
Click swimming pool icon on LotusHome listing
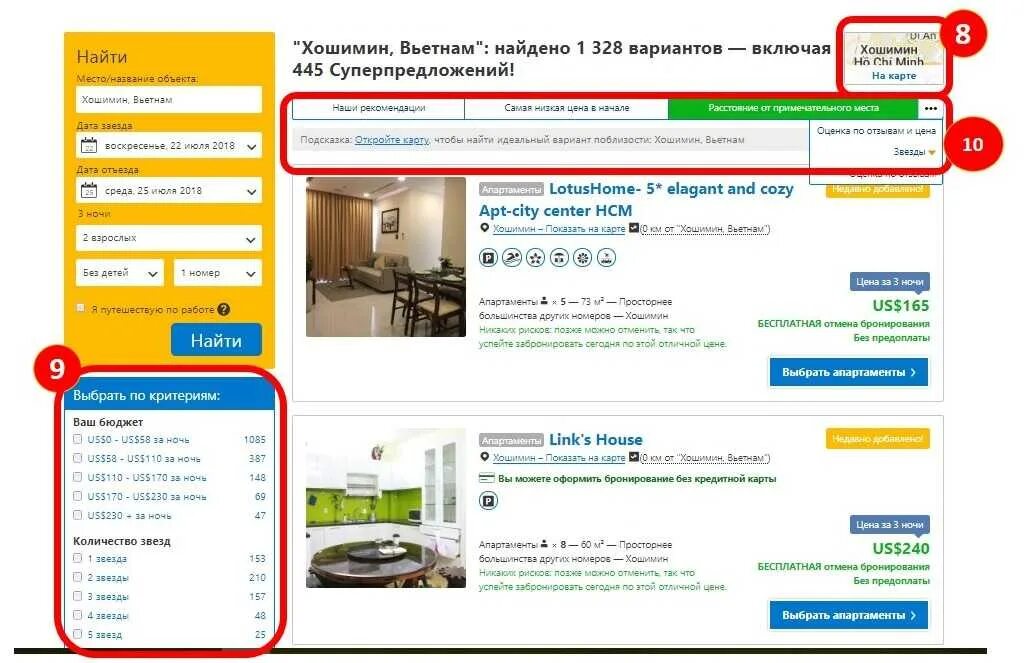coord(512,258)
